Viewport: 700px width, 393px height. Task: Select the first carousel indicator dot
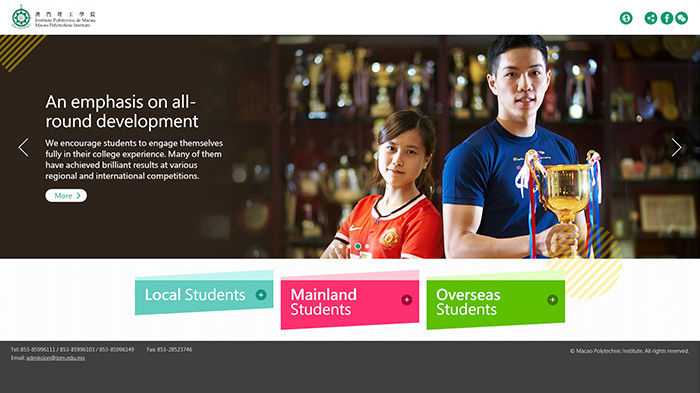pyautogui.click(x=333, y=246)
